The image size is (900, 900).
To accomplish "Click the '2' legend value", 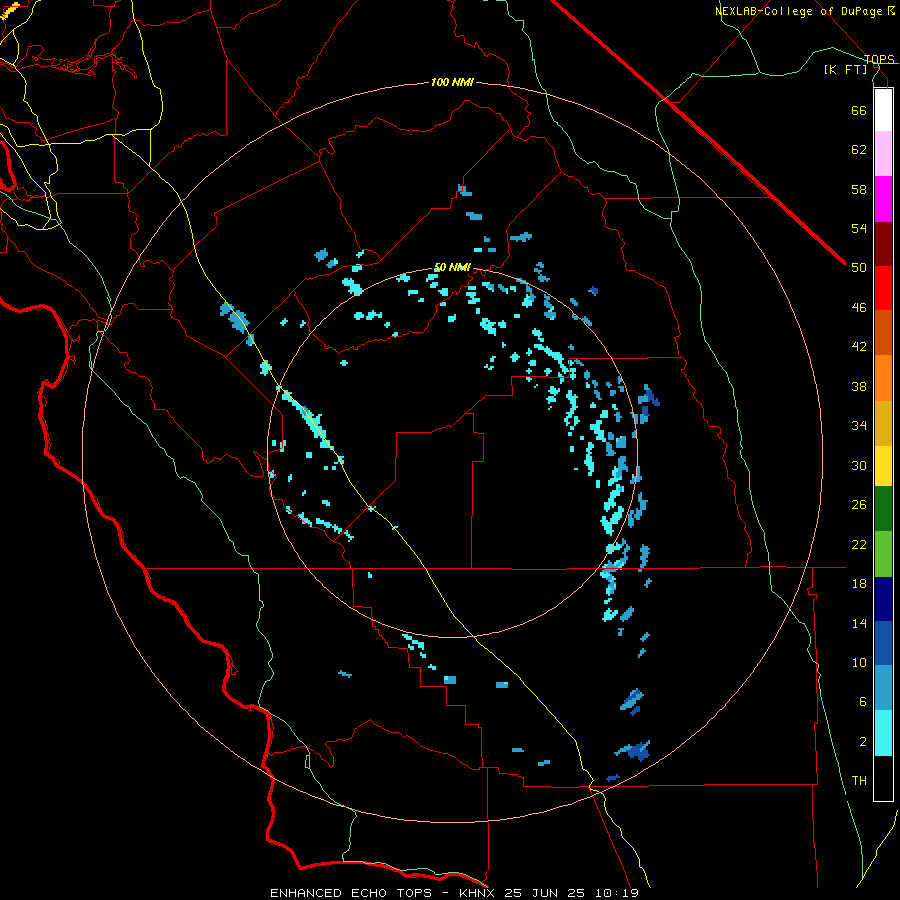I will (863, 742).
